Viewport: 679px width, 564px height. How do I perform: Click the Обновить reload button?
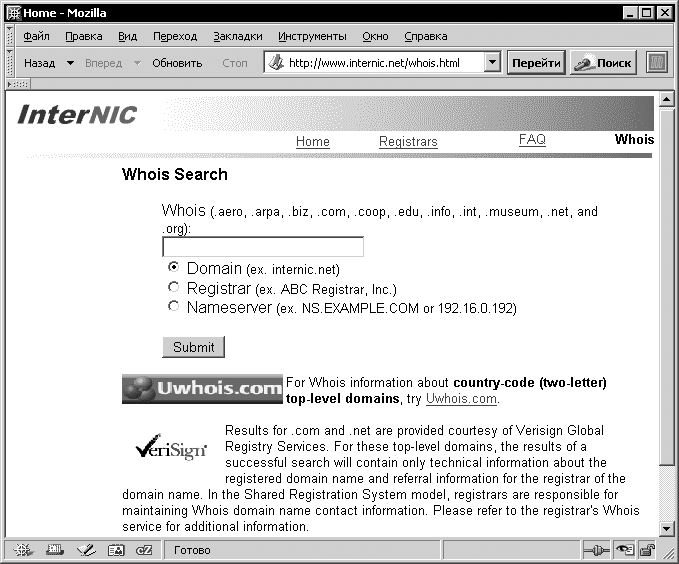point(177,63)
